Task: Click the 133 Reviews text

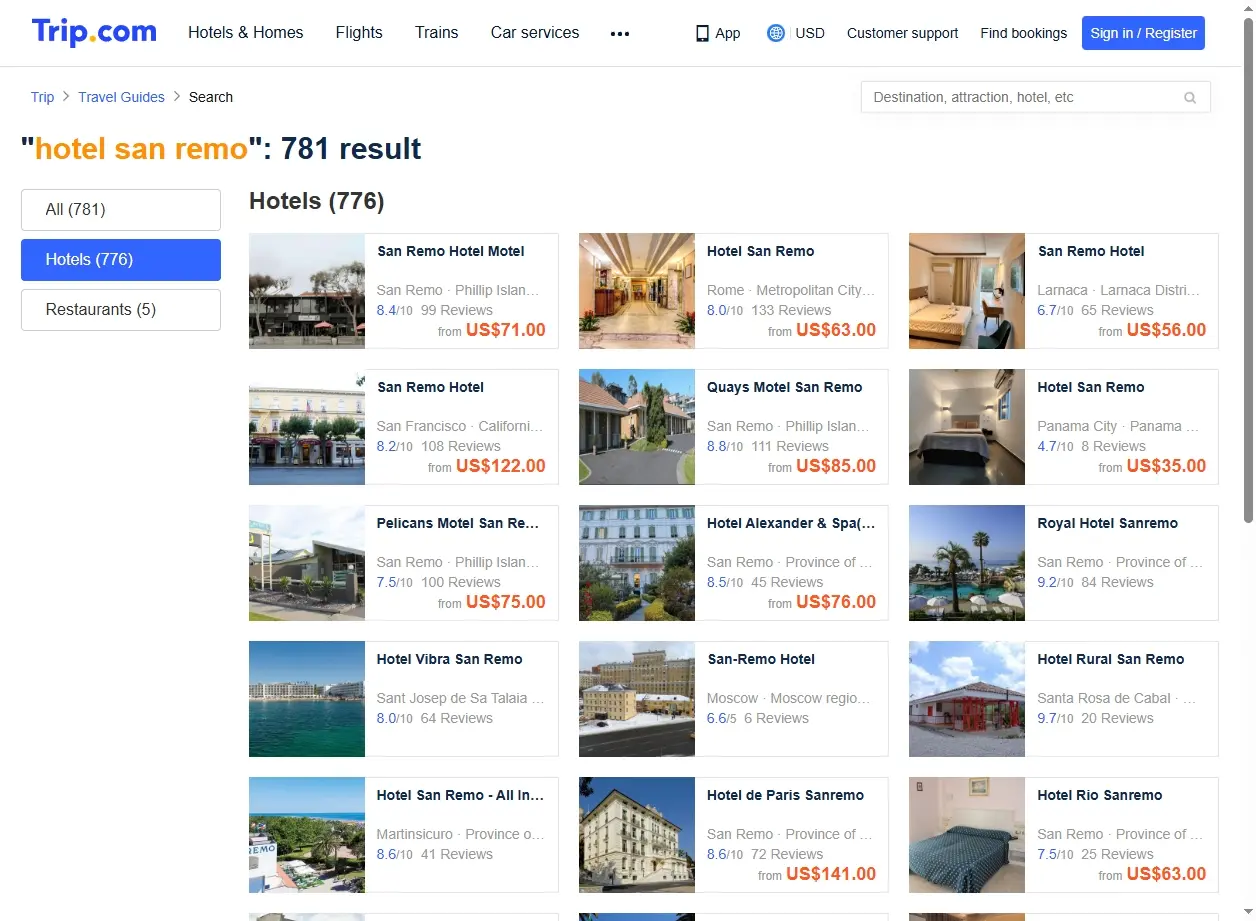Action: (x=791, y=311)
